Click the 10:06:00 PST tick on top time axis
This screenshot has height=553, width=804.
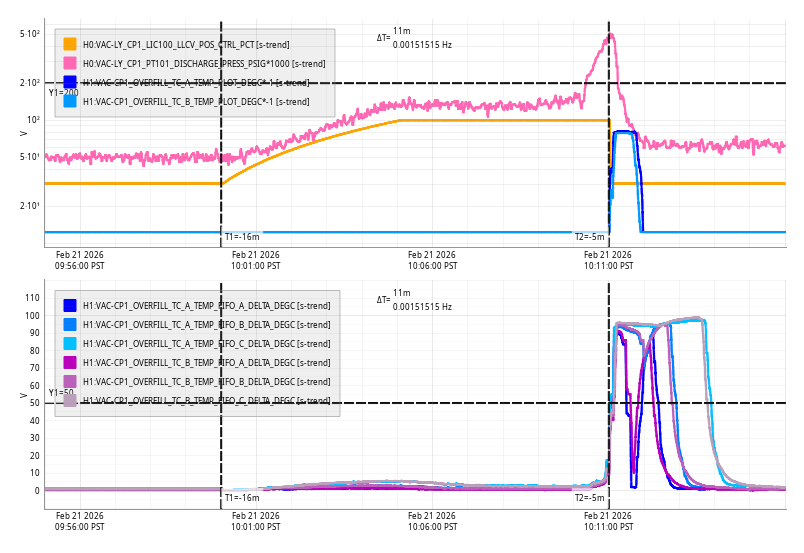coord(432,260)
